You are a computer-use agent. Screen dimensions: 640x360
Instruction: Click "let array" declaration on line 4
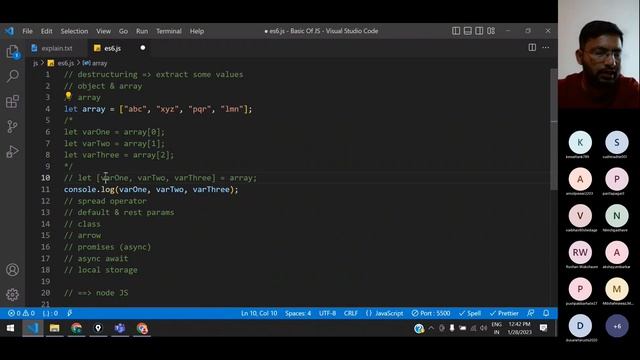point(84,109)
